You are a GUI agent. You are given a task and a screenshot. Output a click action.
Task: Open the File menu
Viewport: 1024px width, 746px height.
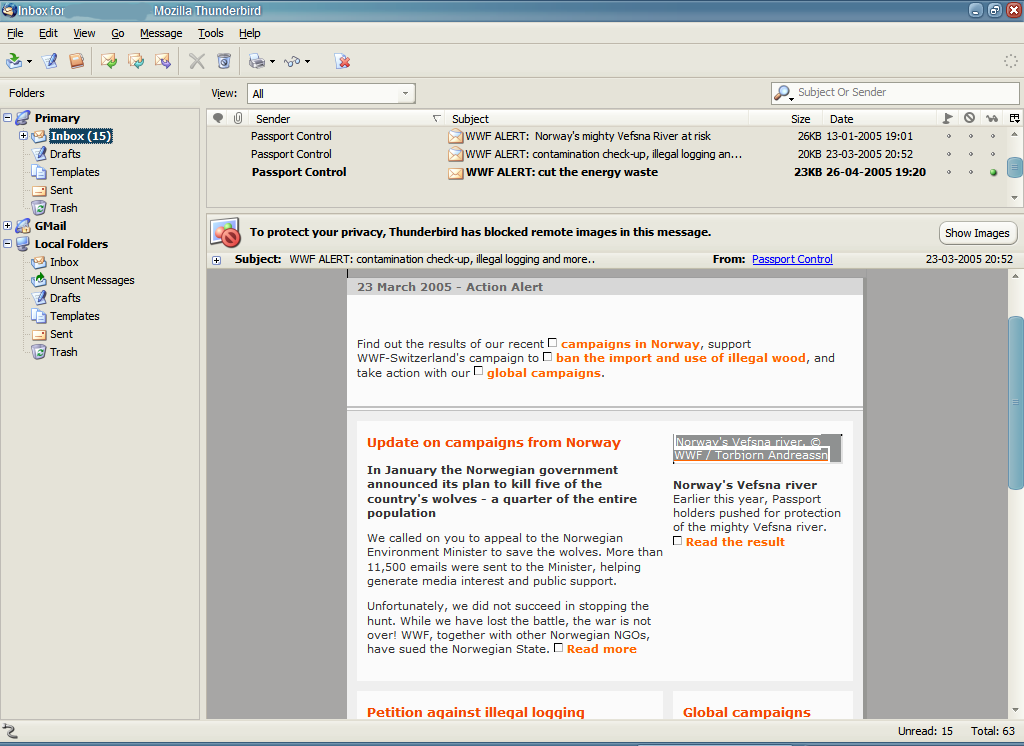[x=15, y=33]
